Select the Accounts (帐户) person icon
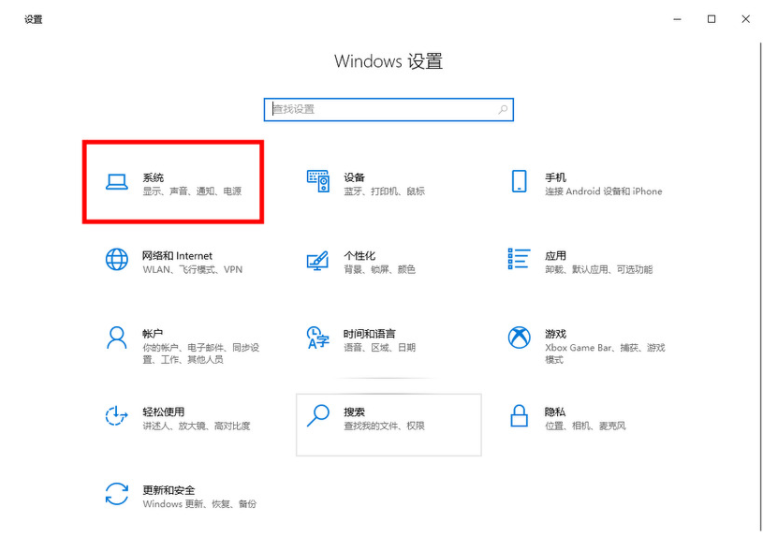The width and height of the screenshot is (764, 534). click(x=117, y=337)
